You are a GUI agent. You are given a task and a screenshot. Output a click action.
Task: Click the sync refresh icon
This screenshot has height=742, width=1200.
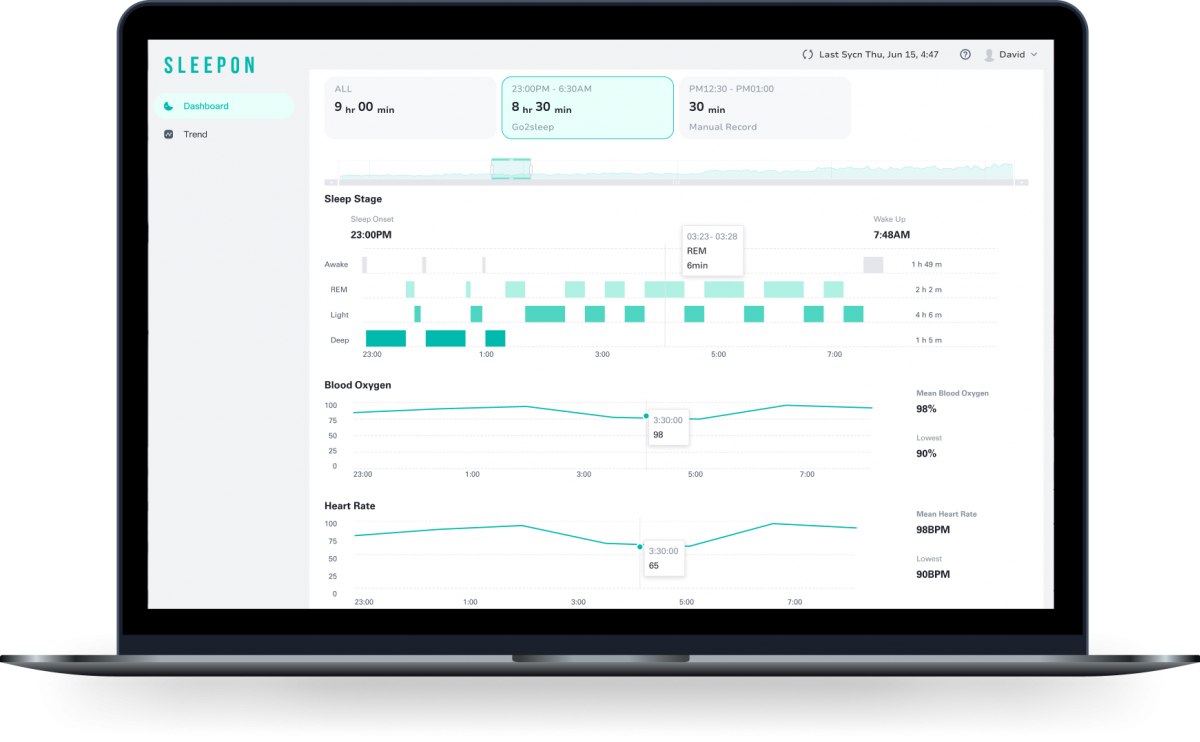coord(807,55)
